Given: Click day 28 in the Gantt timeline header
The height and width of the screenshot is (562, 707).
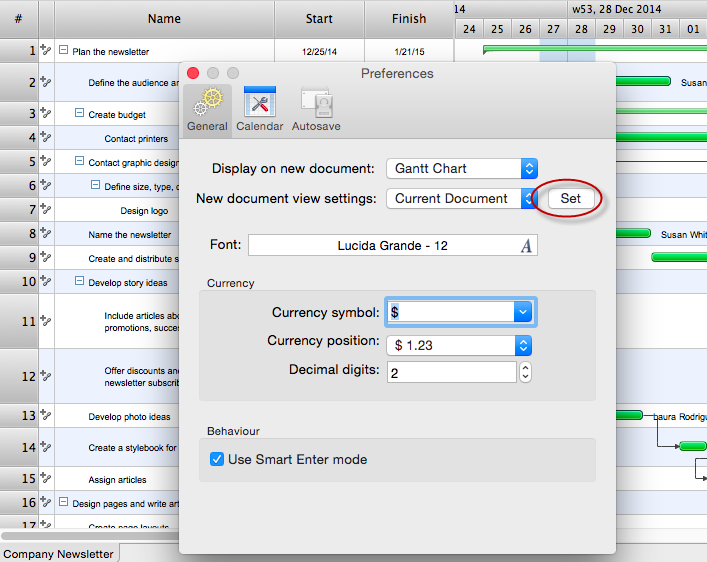Looking at the screenshot, I should [581, 29].
